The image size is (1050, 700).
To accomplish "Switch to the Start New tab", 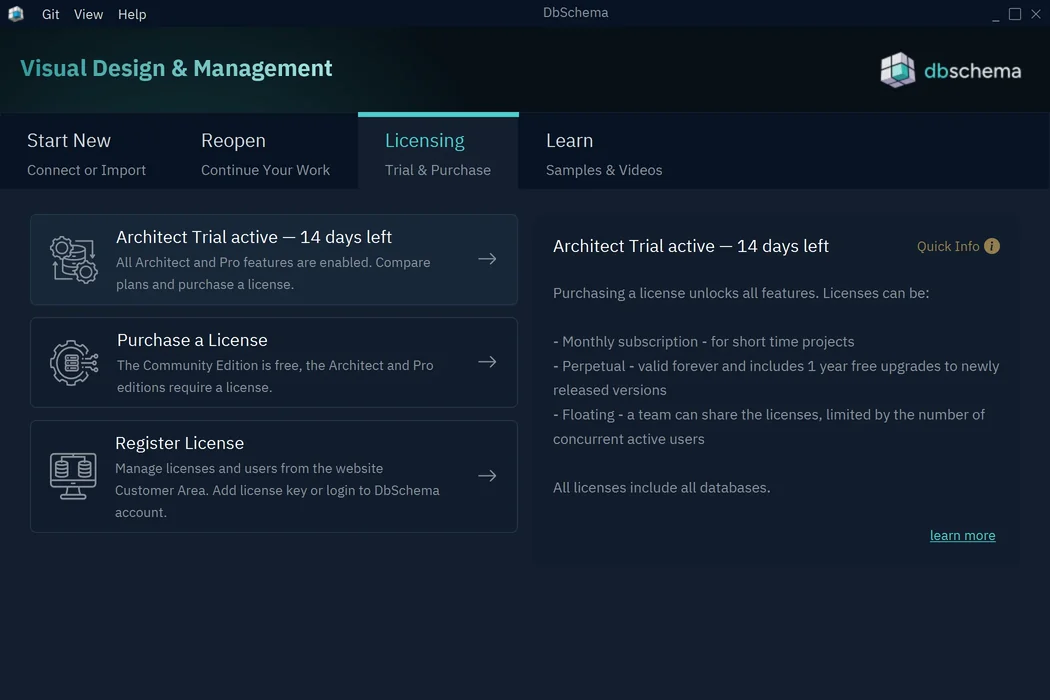I will 86,153.
